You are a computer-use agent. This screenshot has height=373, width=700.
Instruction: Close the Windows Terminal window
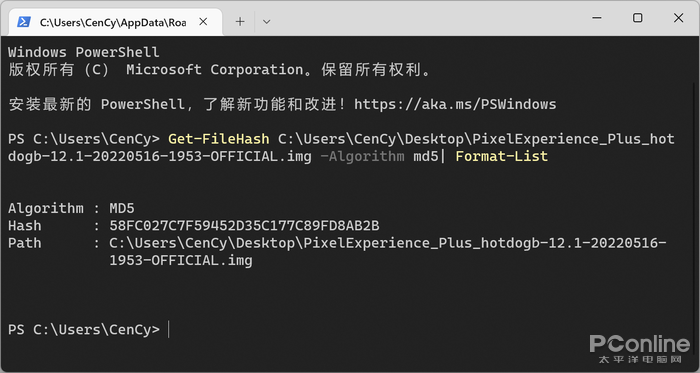click(678, 18)
